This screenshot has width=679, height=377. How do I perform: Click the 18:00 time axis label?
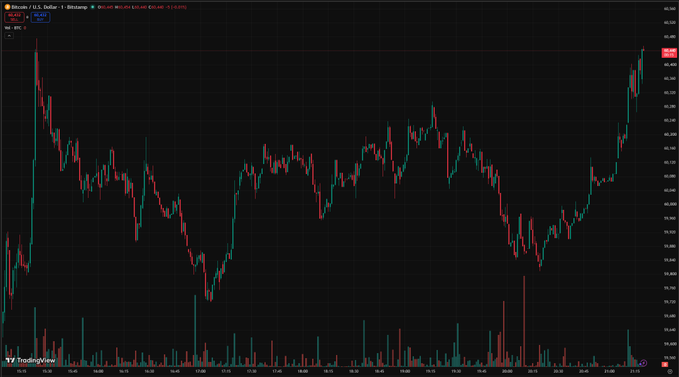point(303,371)
